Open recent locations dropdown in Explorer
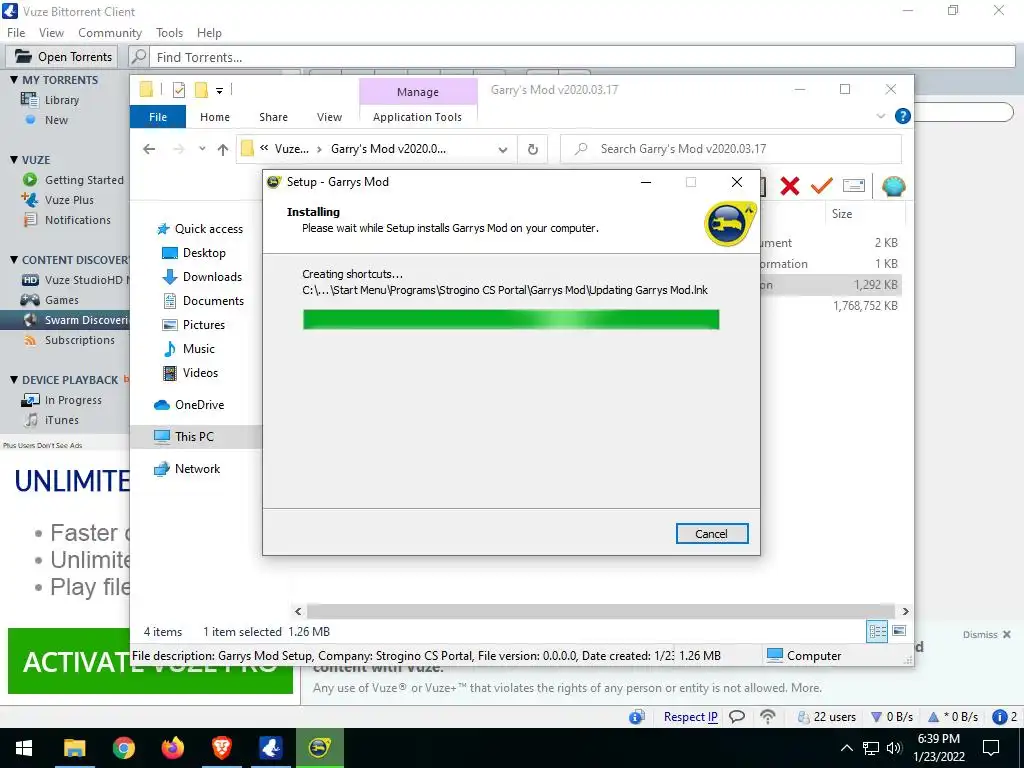1024x768 pixels. 202,149
